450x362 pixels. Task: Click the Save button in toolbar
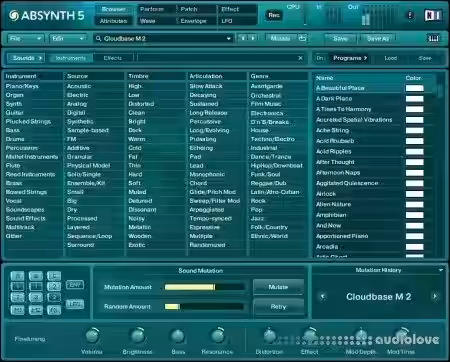pyautogui.click(x=340, y=39)
